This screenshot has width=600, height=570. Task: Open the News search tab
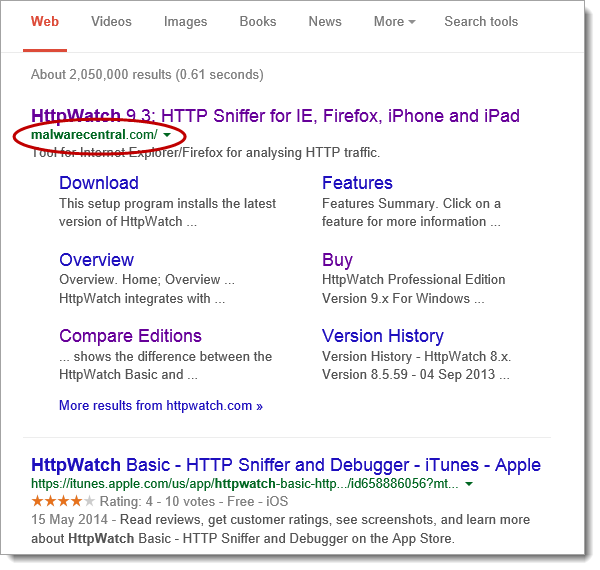pyautogui.click(x=325, y=21)
